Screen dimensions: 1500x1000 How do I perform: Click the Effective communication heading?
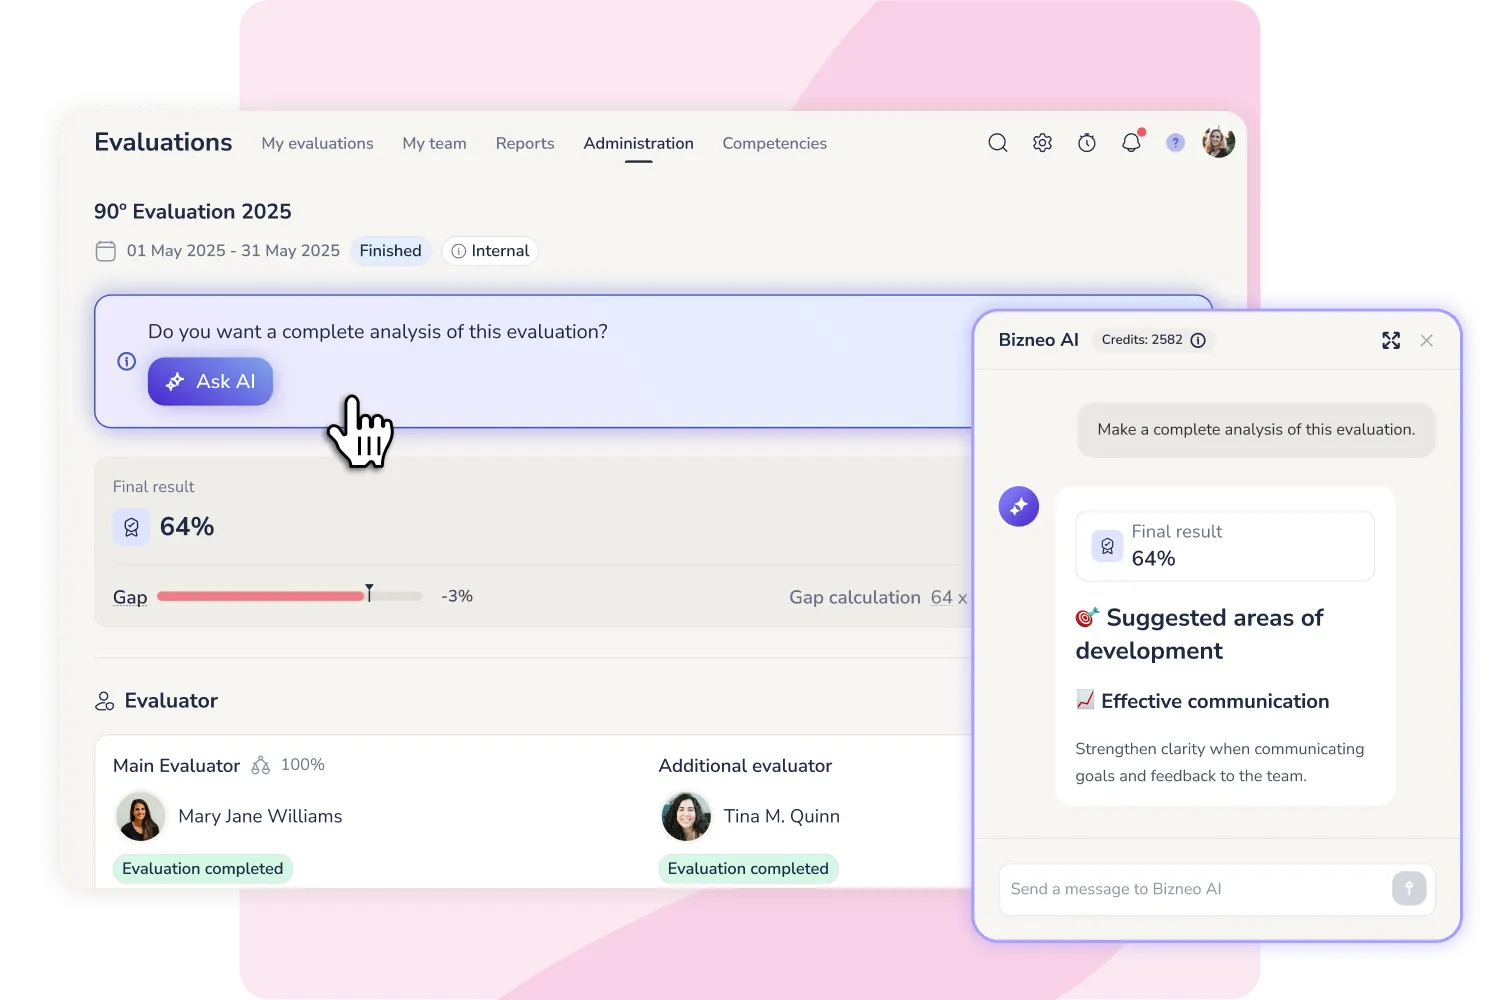1215,701
